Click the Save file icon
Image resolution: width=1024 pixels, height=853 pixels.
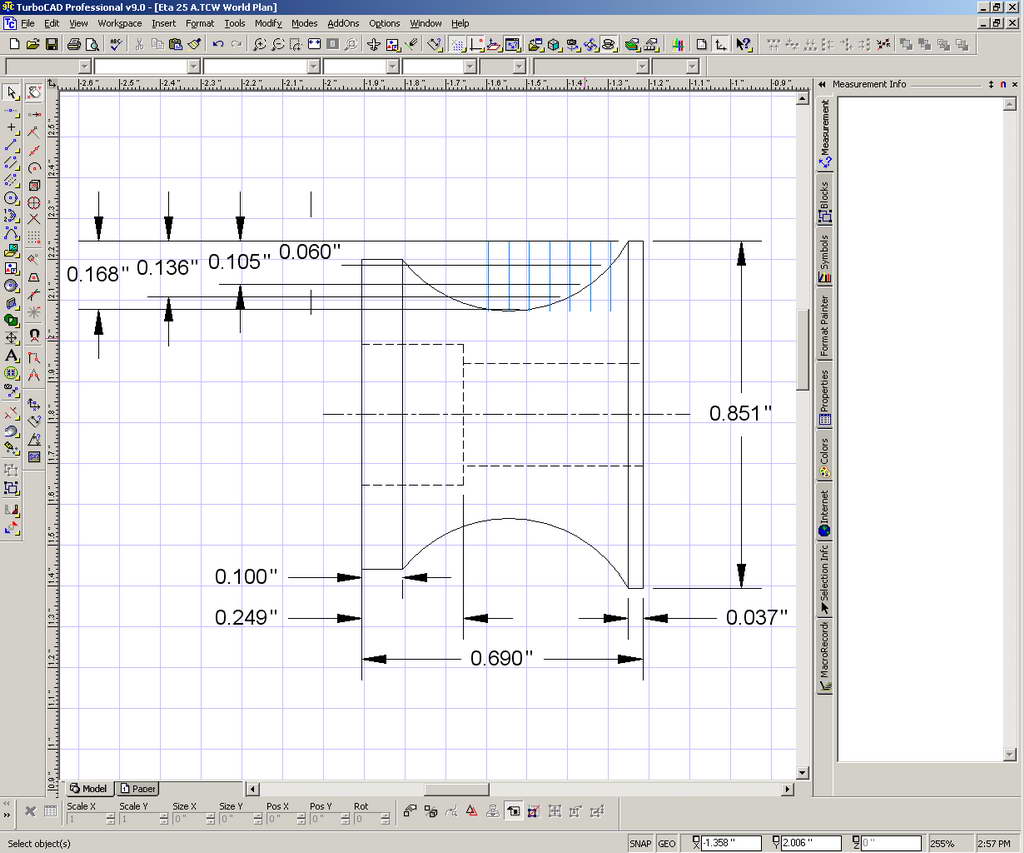52,44
